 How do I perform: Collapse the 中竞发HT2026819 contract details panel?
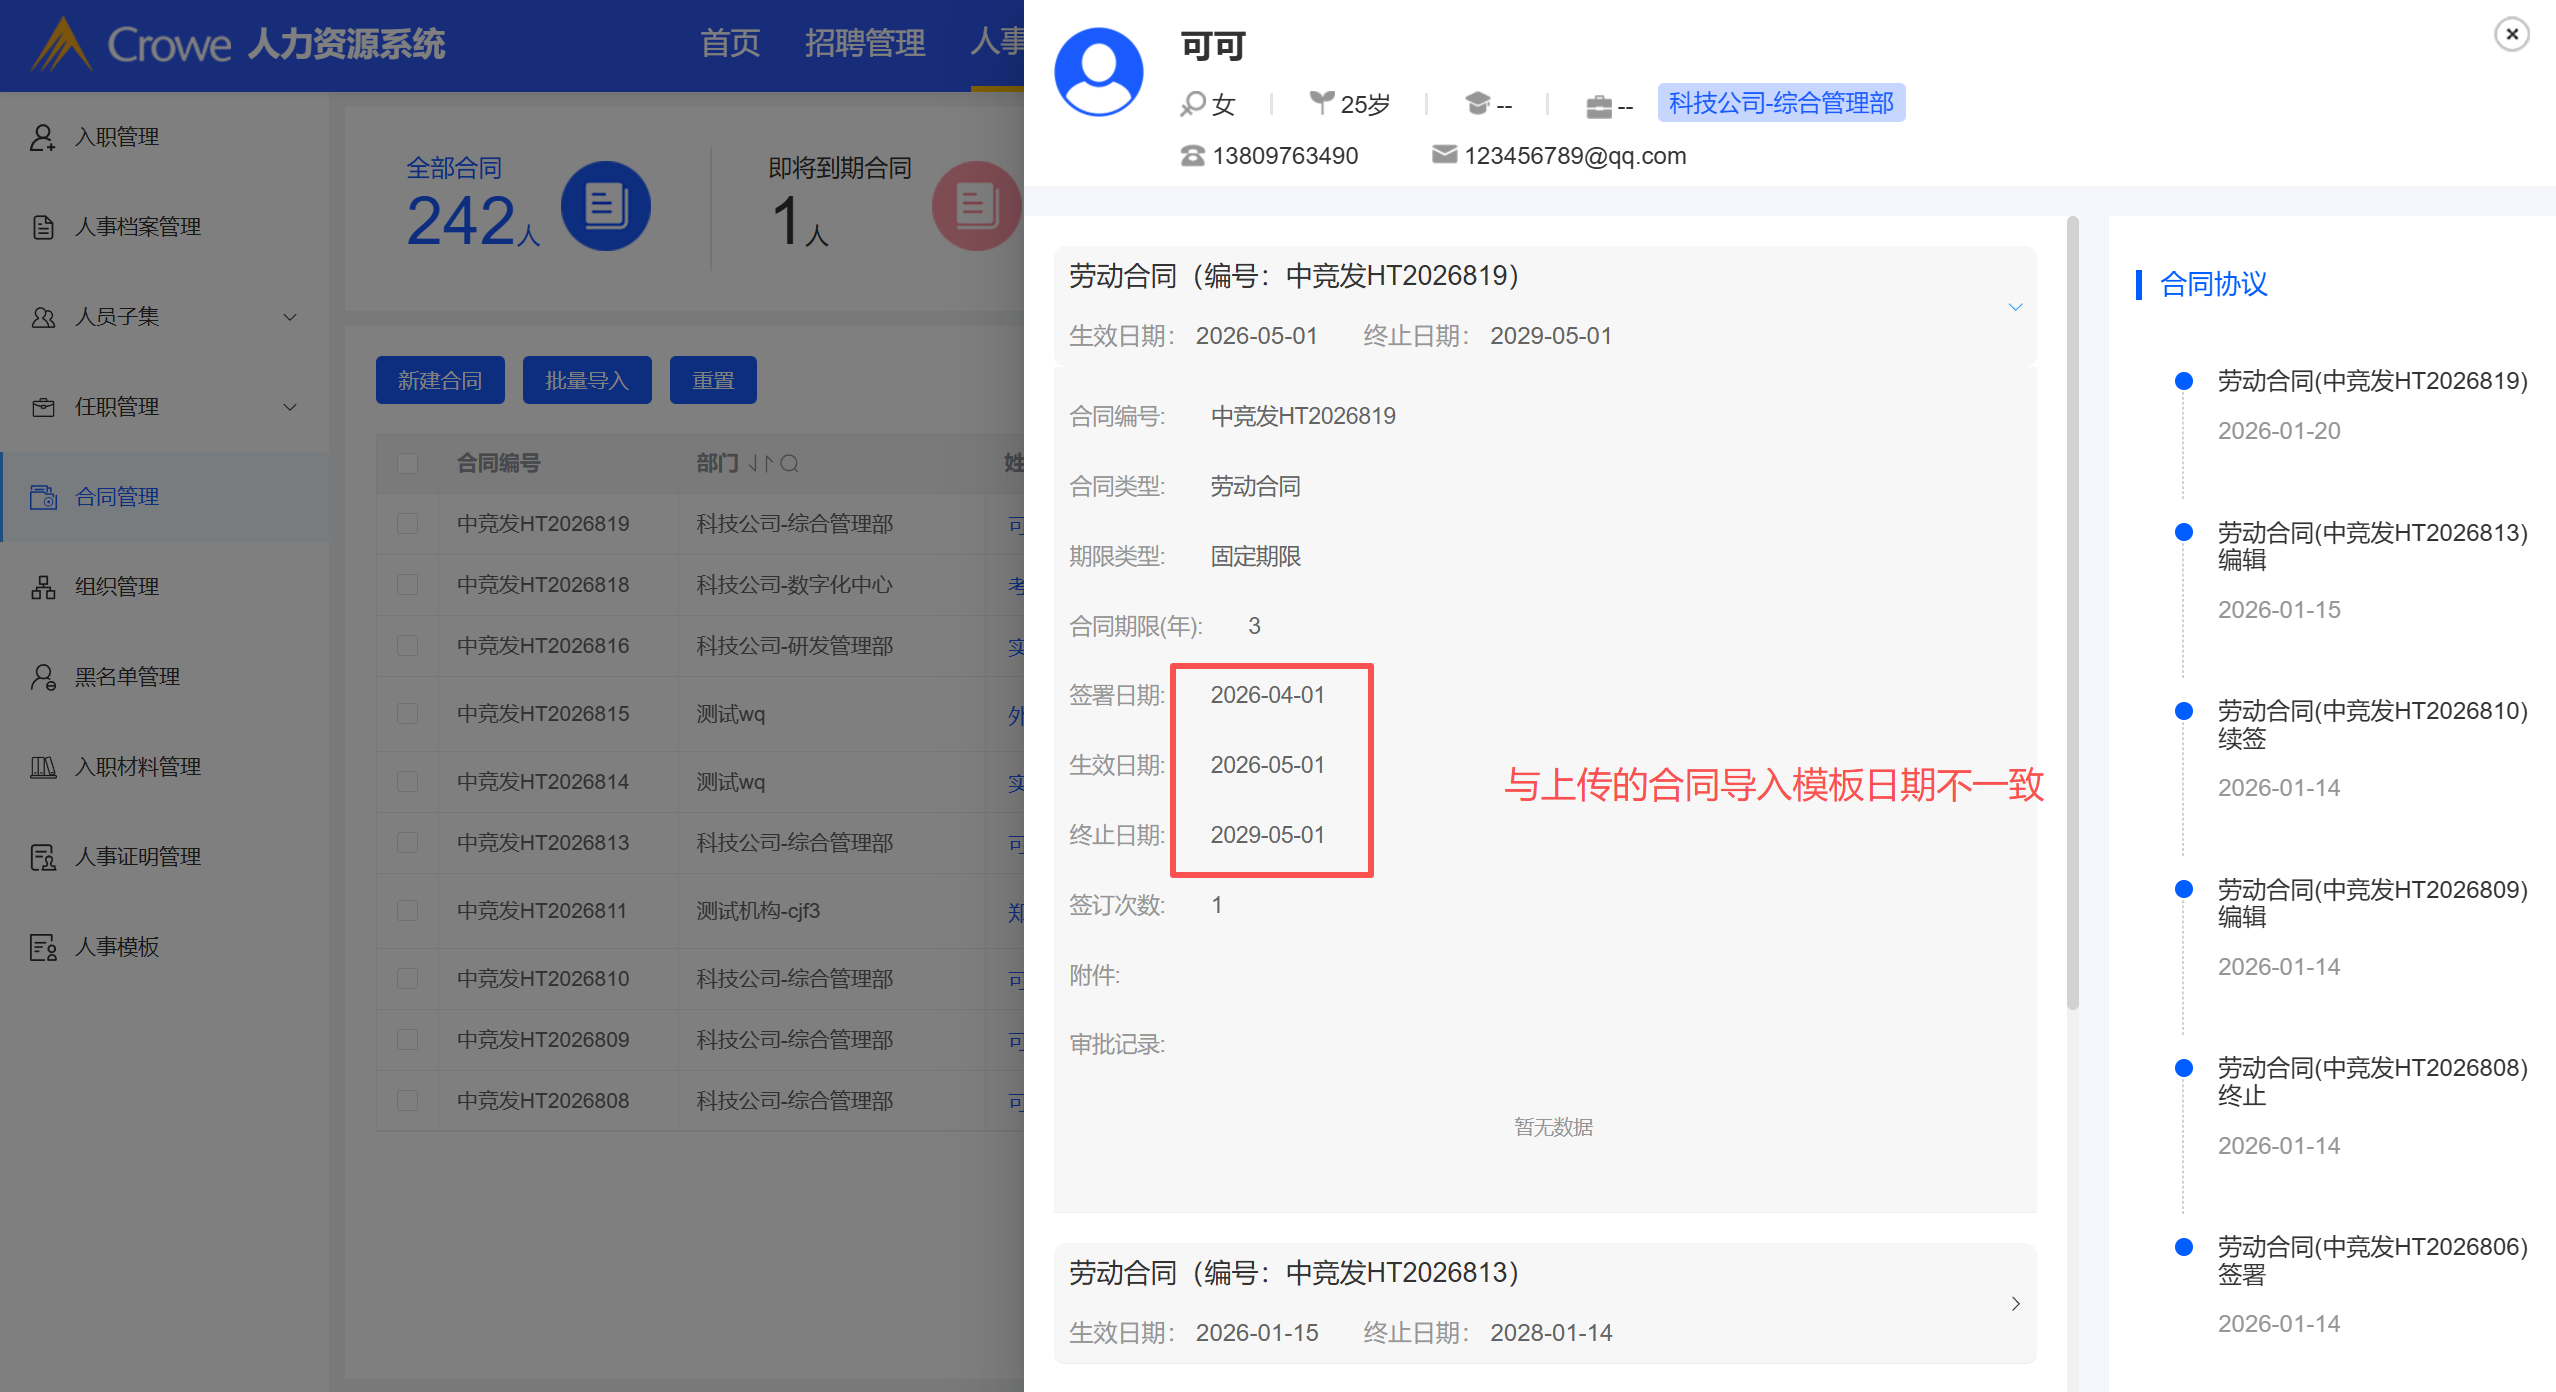[x=2015, y=306]
